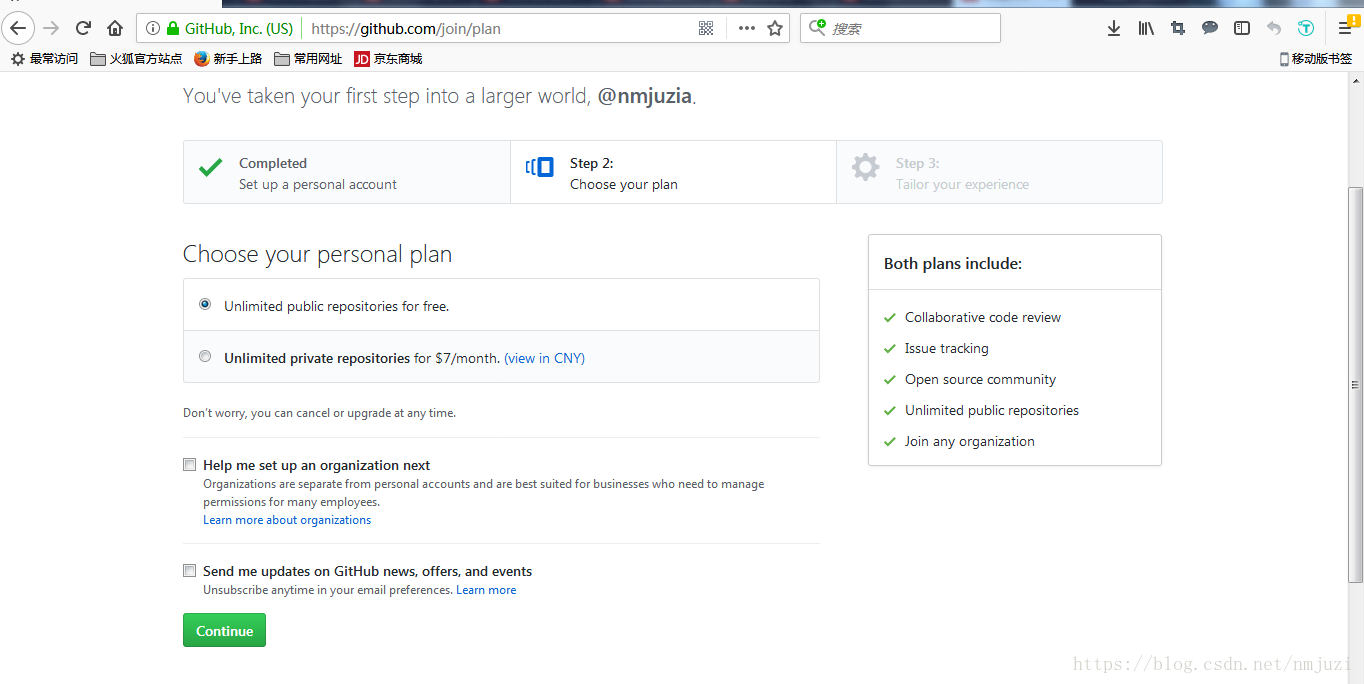This screenshot has height=684, width=1364.
Task: Show site information via the info icon
Action: click(153, 28)
